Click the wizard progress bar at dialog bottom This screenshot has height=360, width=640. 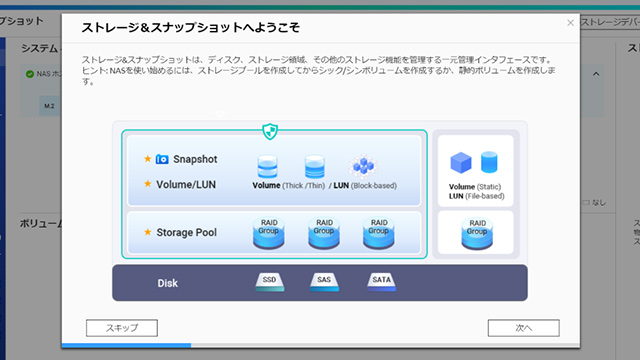[320, 345]
